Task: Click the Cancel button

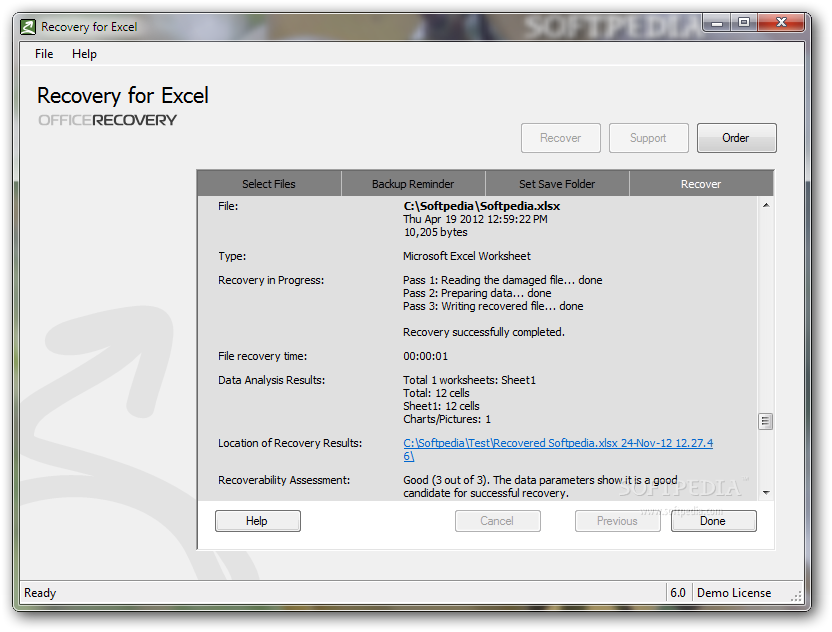Action: [497, 521]
